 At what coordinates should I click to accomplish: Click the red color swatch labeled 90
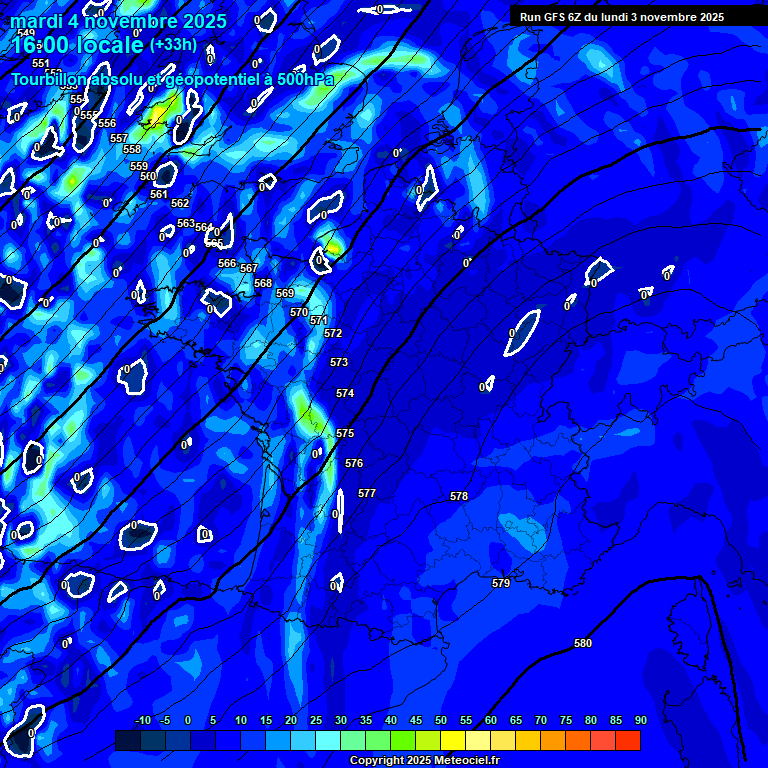[x=628, y=740]
